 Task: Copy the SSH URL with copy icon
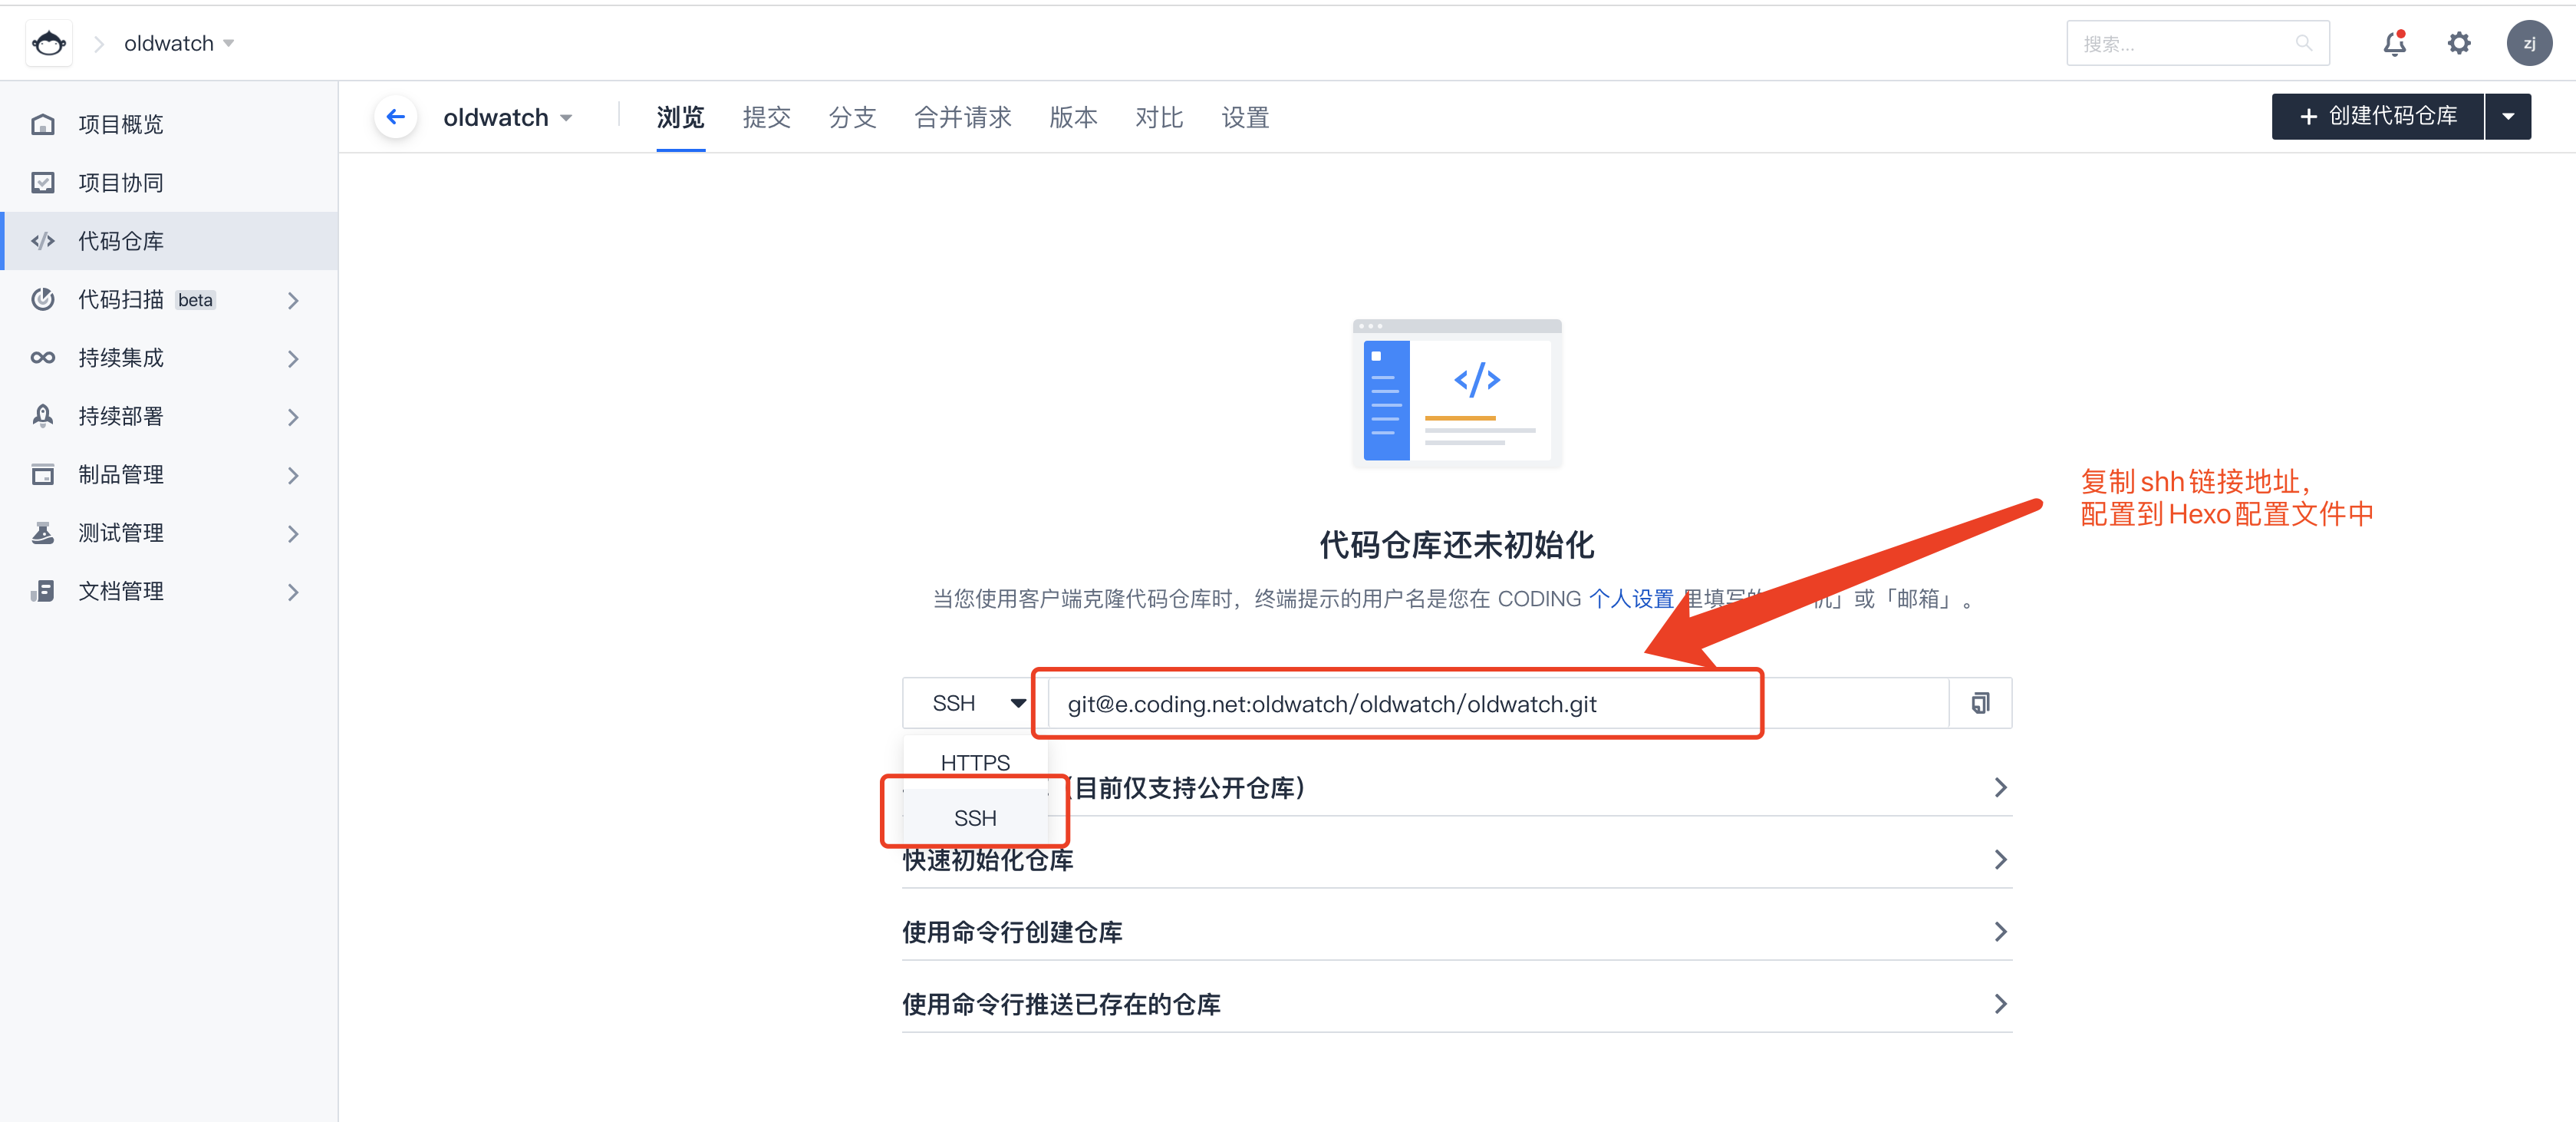[x=1980, y=703]
